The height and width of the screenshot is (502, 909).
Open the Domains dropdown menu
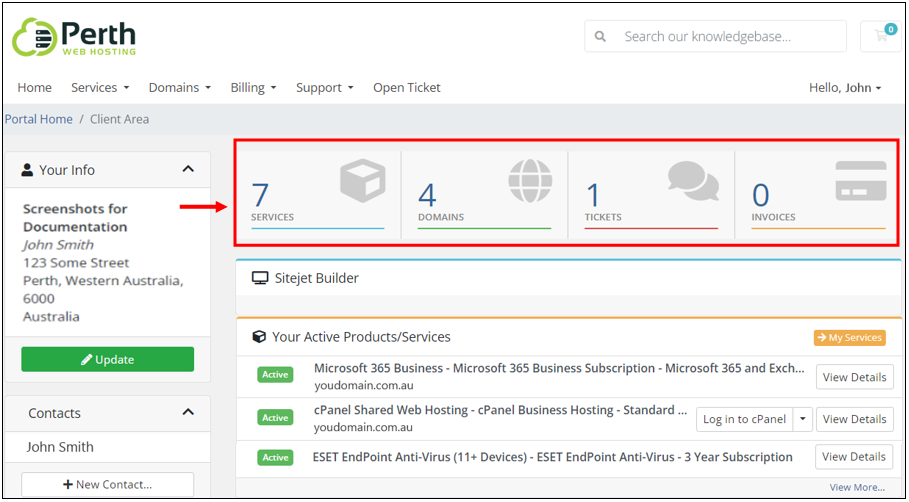[180, 88]
